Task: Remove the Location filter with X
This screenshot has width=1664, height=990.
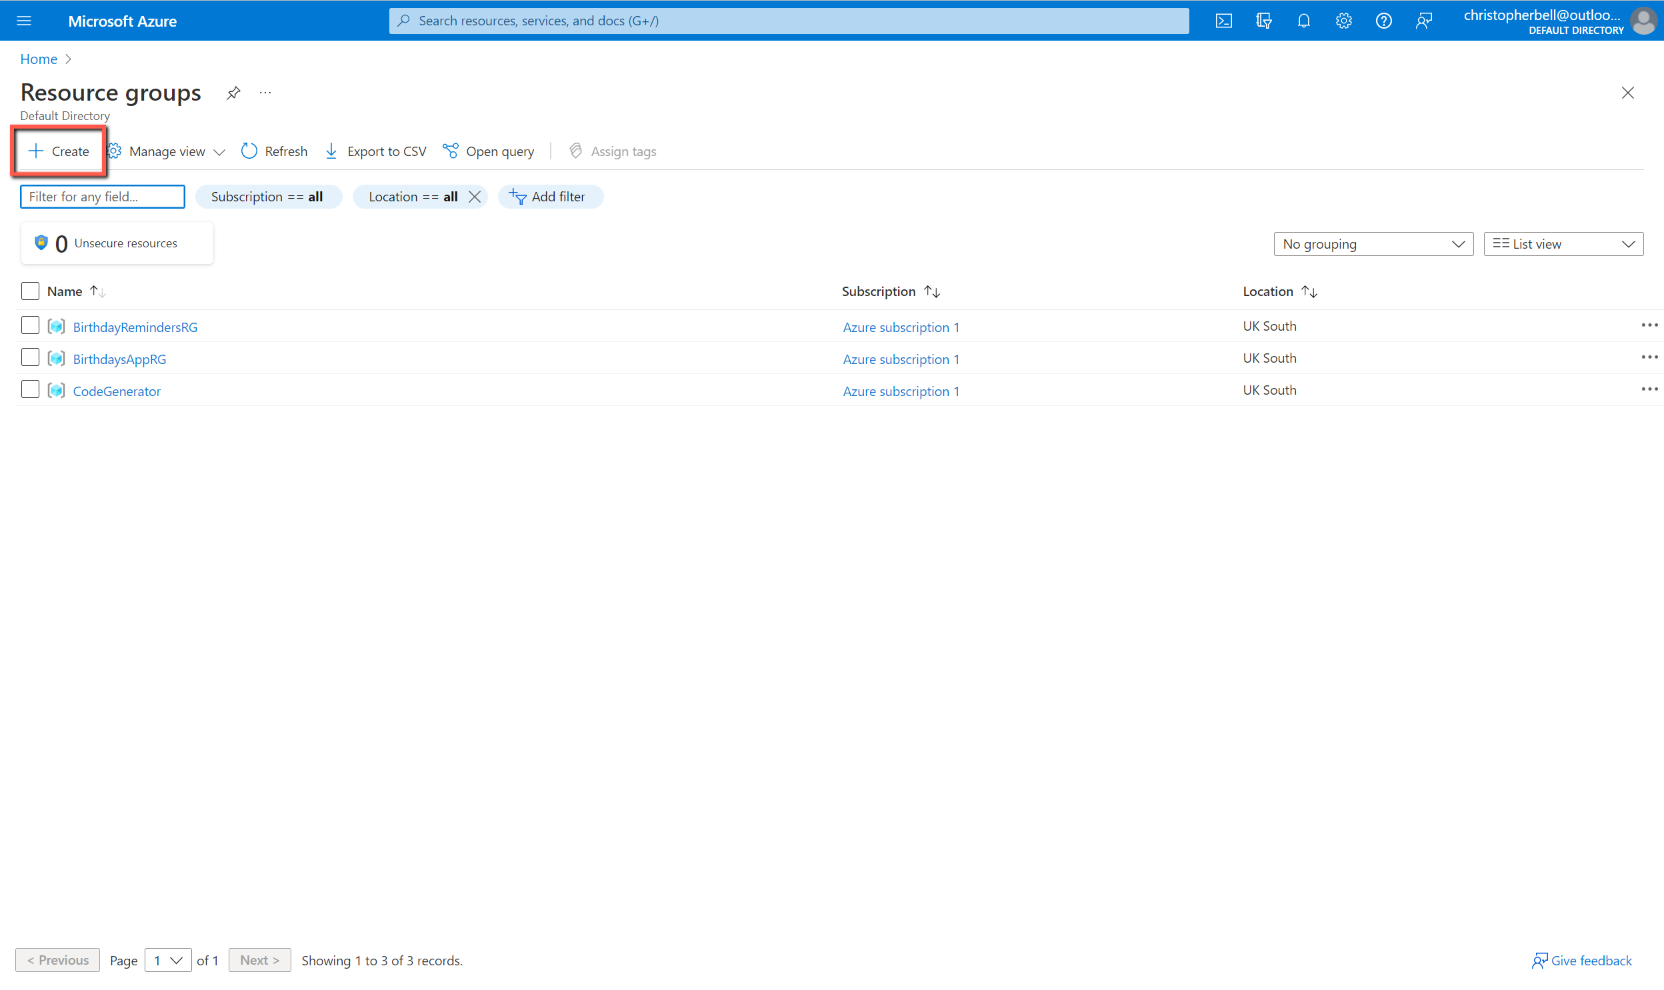Action: 475,197
